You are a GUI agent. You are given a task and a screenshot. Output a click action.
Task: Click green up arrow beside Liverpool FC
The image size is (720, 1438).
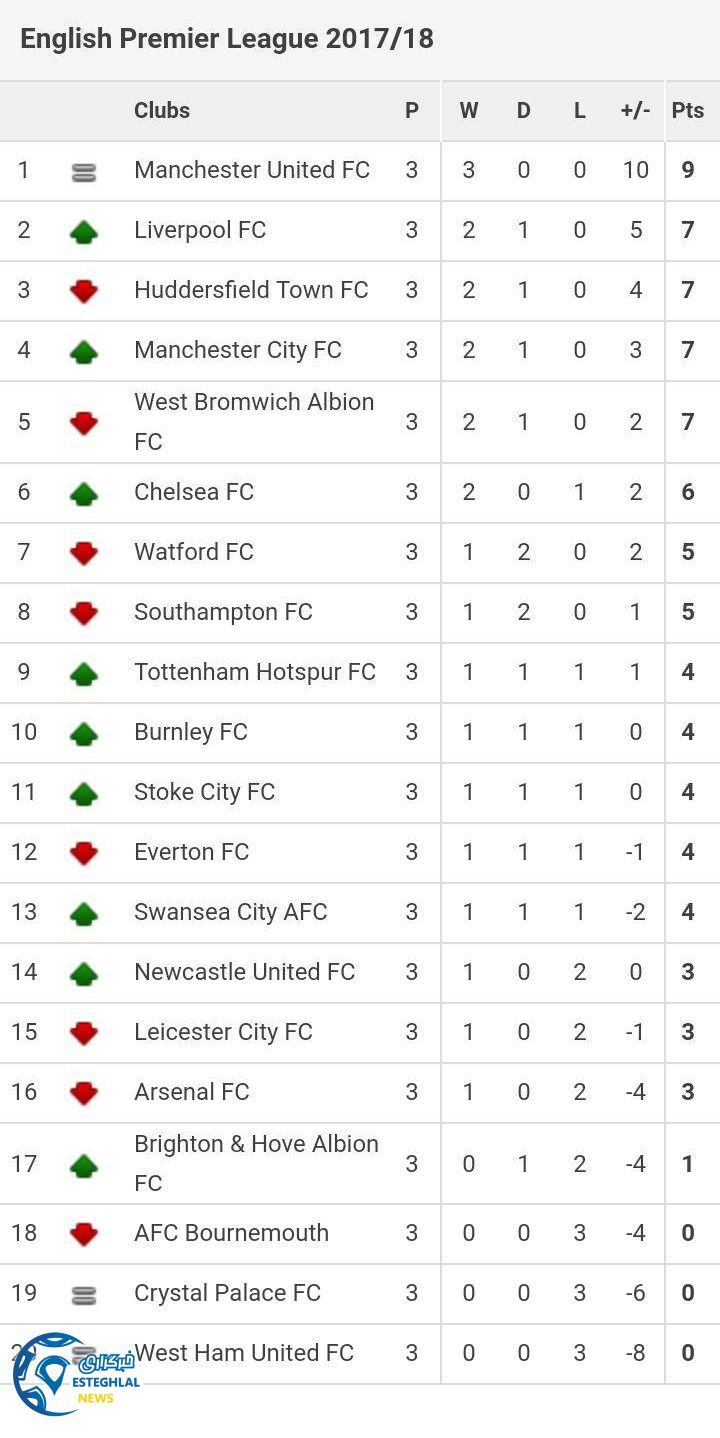pyautogui.click(x=84, y=232)
